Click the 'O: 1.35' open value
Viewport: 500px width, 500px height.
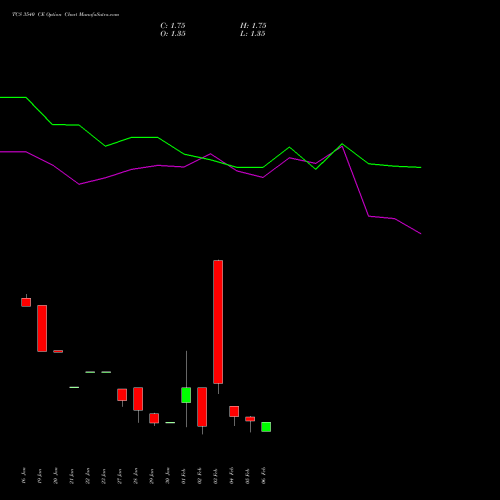(173, 34)
